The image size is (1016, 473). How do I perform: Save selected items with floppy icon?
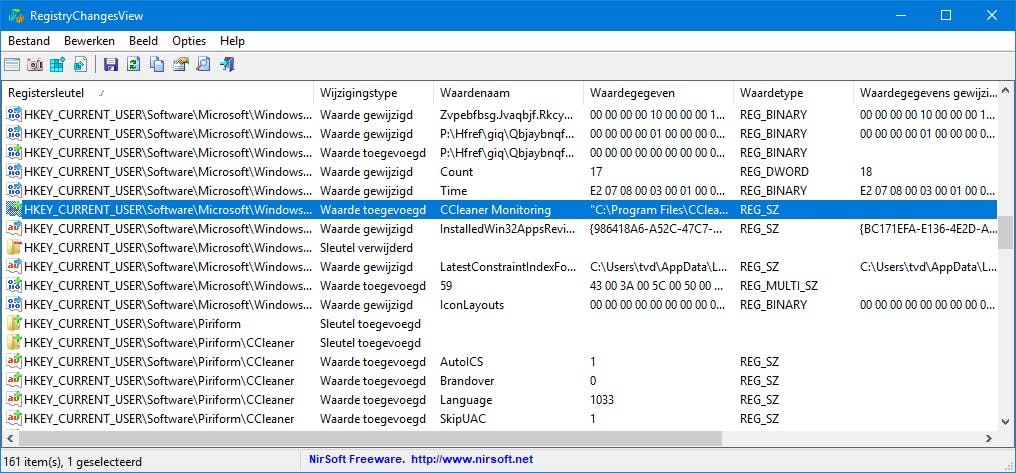coord(111,64)
